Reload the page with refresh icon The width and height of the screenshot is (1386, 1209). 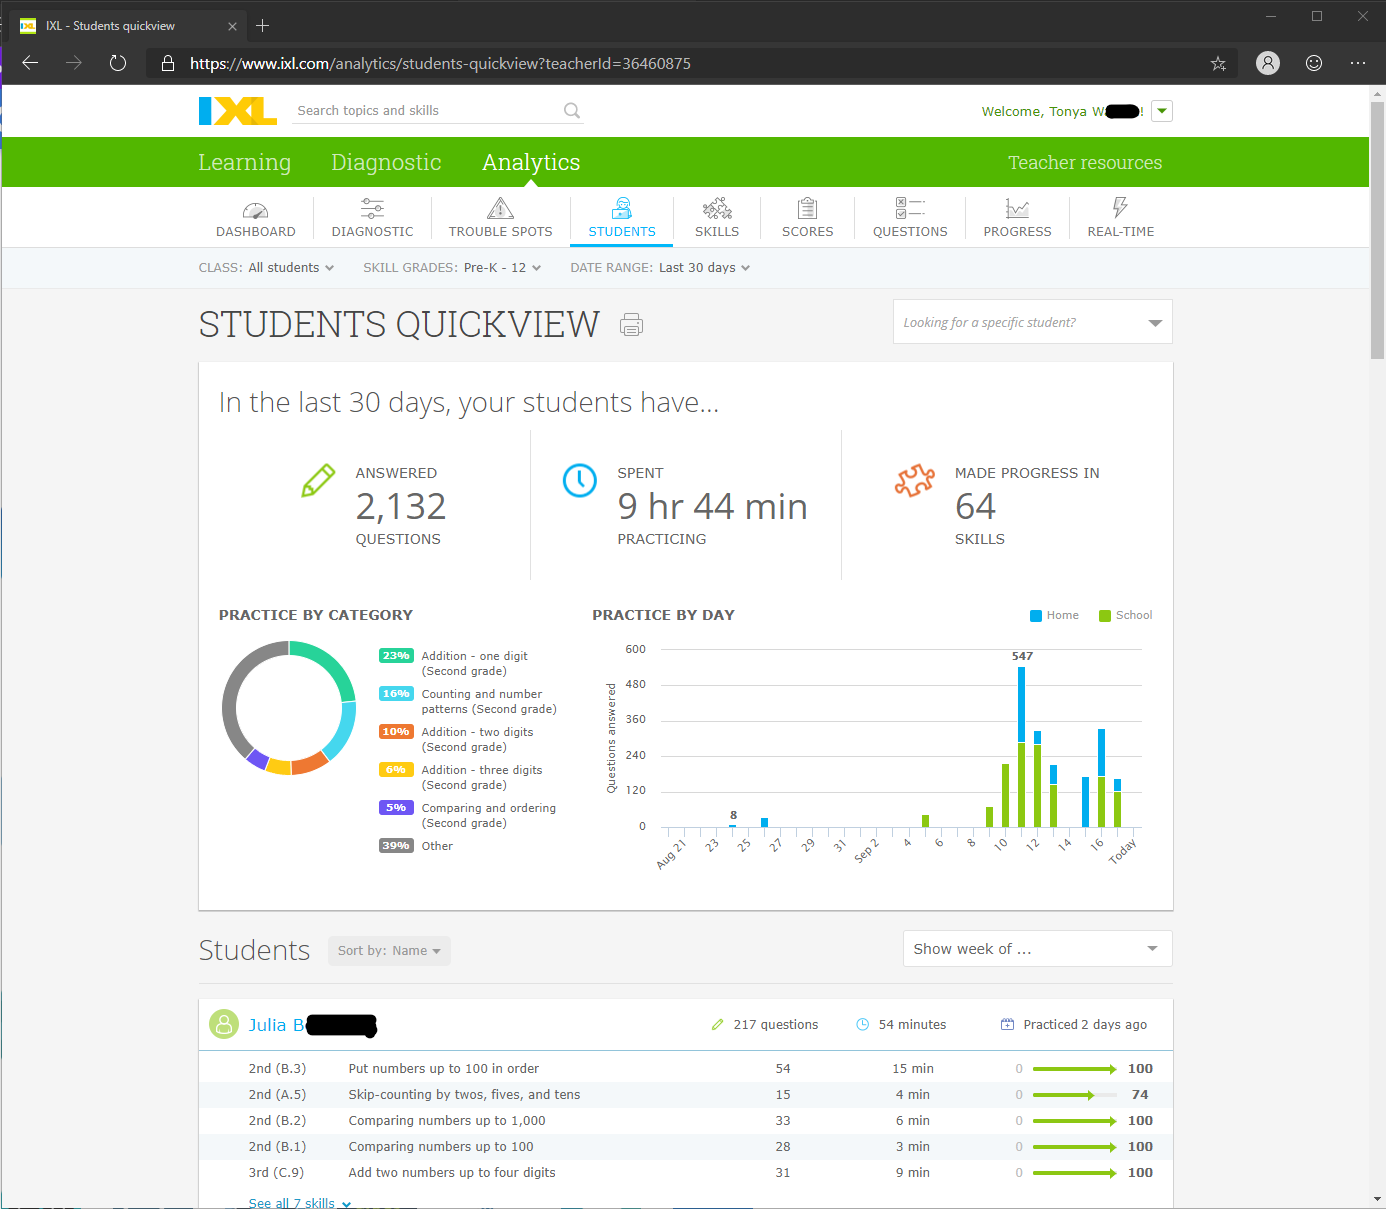pos(118,63)
